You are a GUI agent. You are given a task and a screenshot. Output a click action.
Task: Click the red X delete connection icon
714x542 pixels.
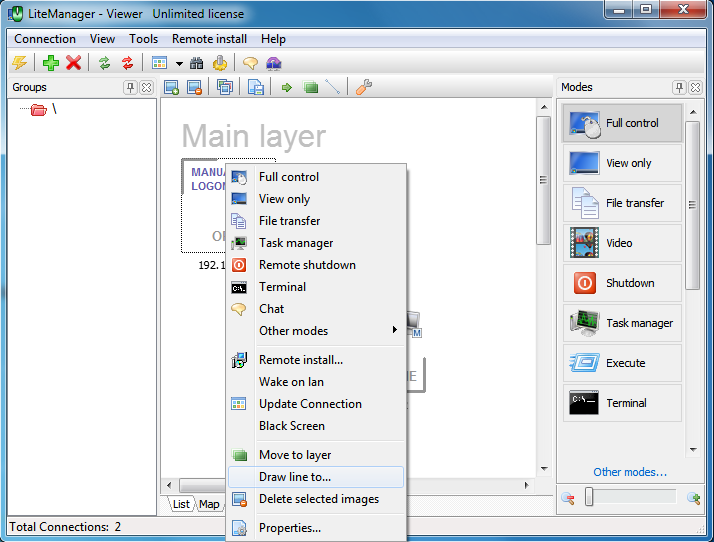[73, 63]
